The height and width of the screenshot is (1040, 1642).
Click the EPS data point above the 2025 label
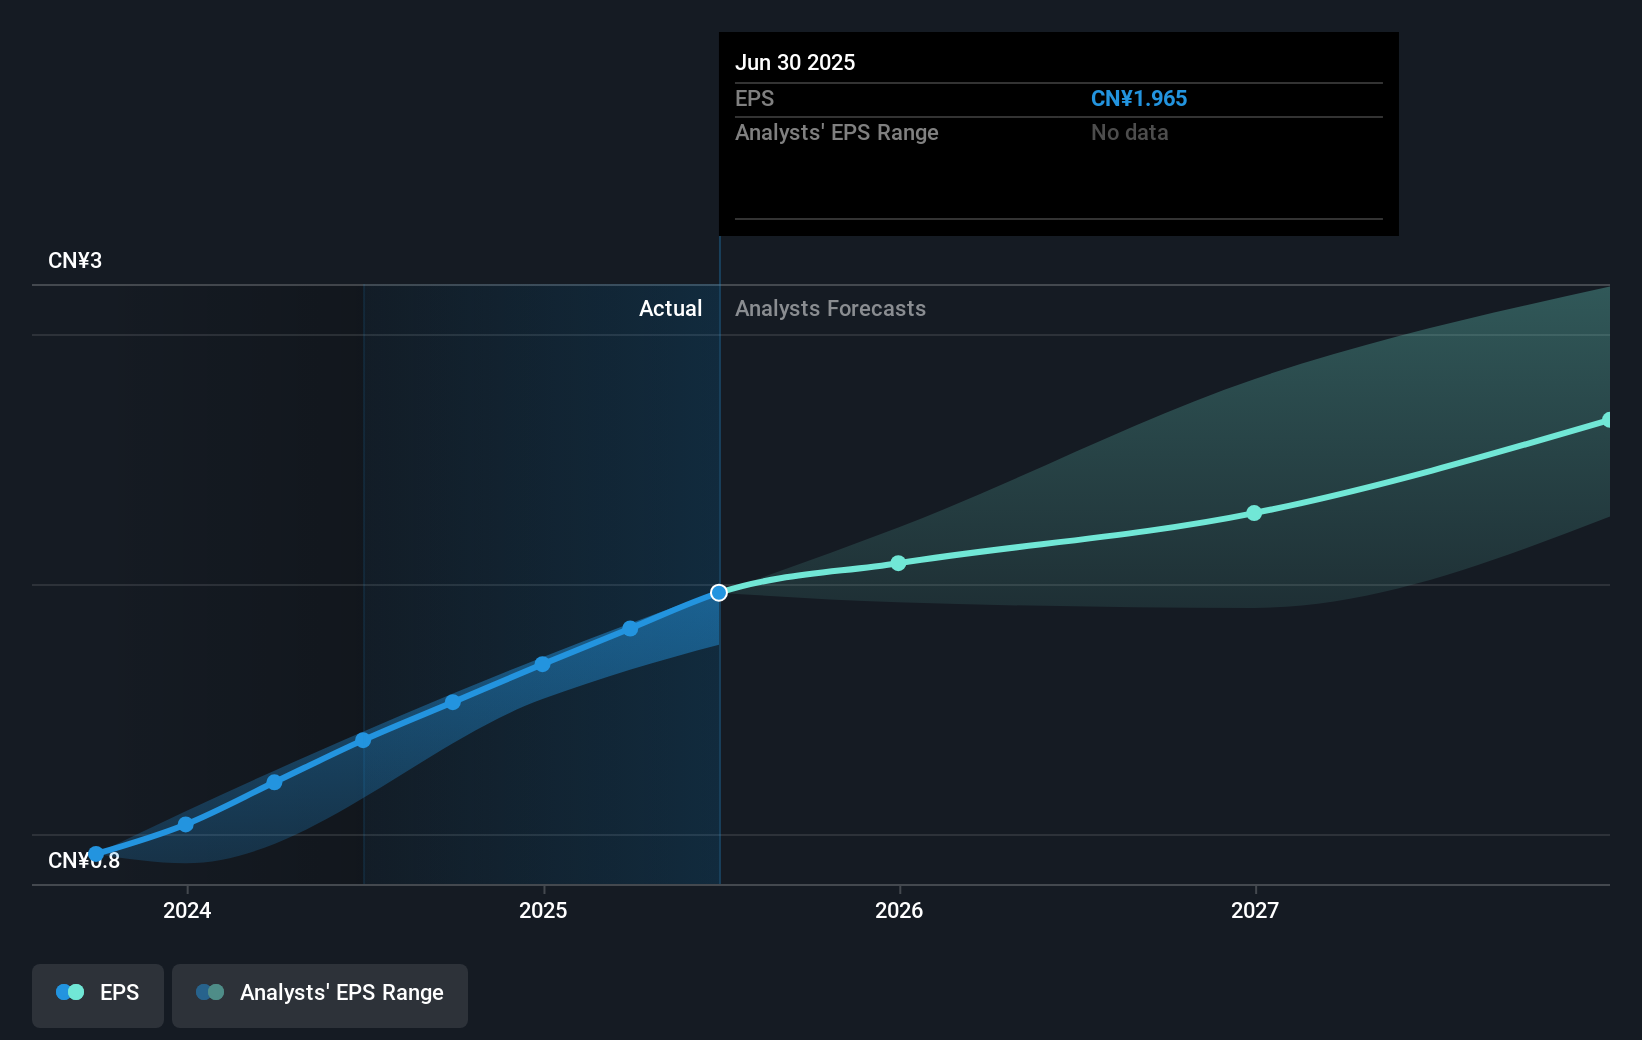(x=541, y=664)
